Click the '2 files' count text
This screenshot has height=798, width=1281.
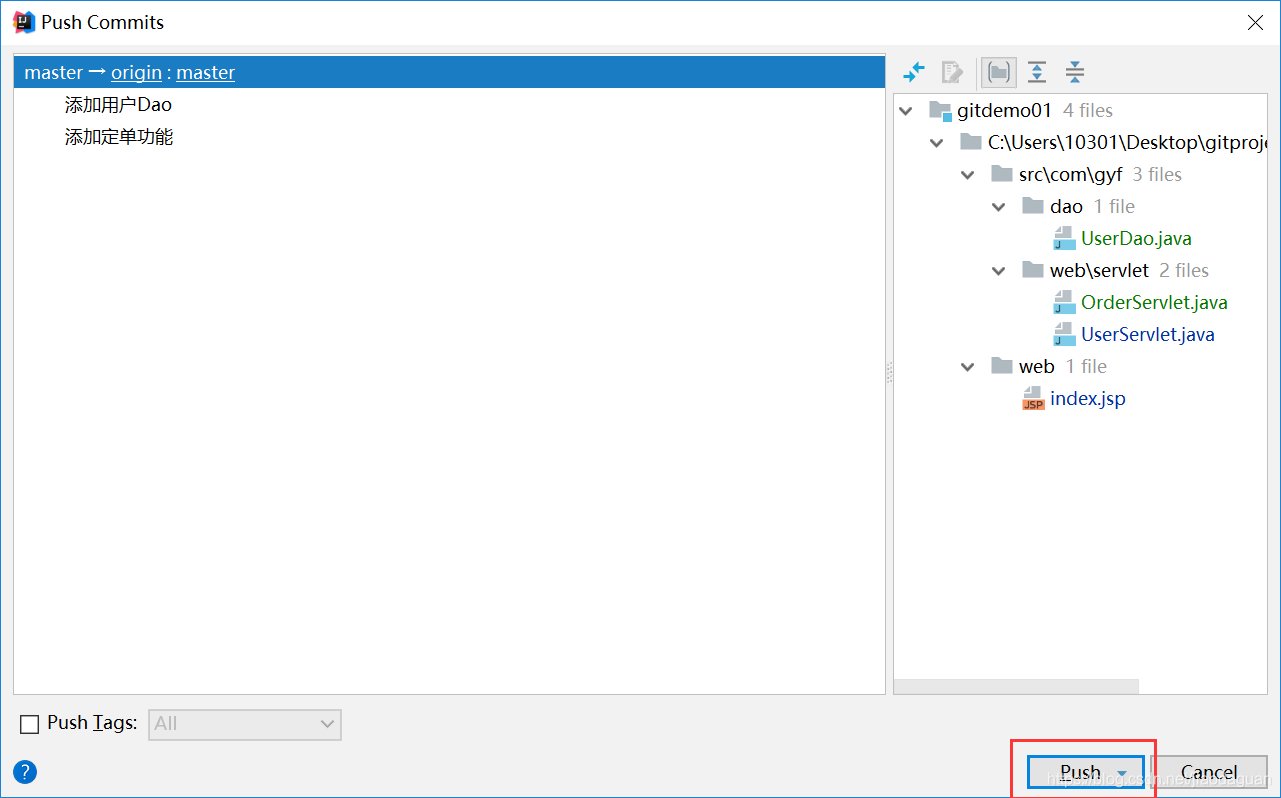click(x=1184, y=271)
